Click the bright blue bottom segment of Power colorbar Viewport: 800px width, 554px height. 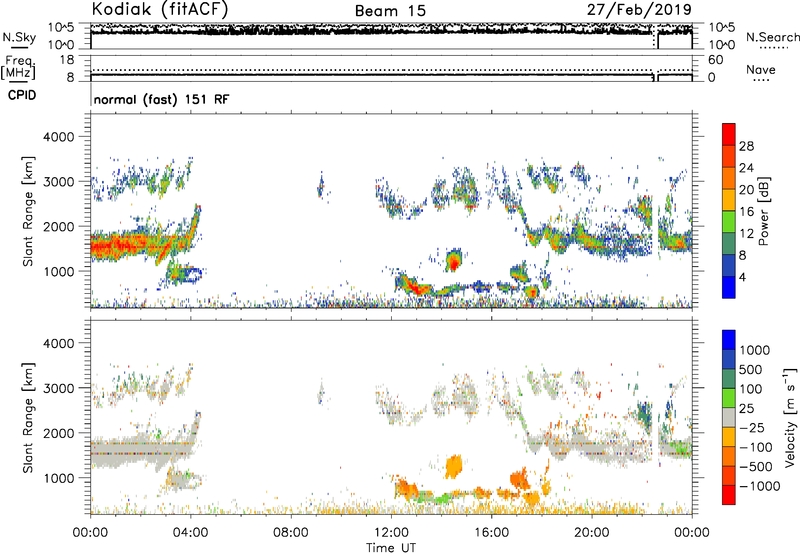(x=729, y=287)
